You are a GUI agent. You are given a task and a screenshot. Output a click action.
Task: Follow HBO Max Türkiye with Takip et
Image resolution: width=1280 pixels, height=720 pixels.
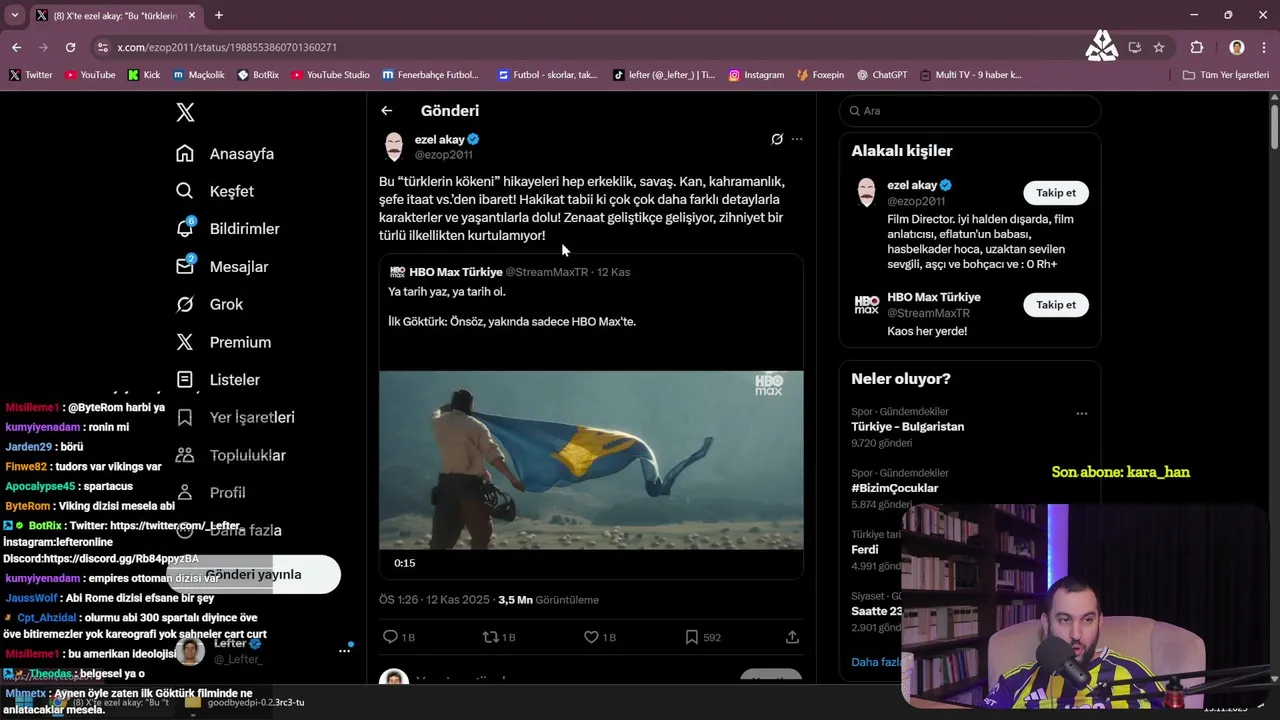1056,305
